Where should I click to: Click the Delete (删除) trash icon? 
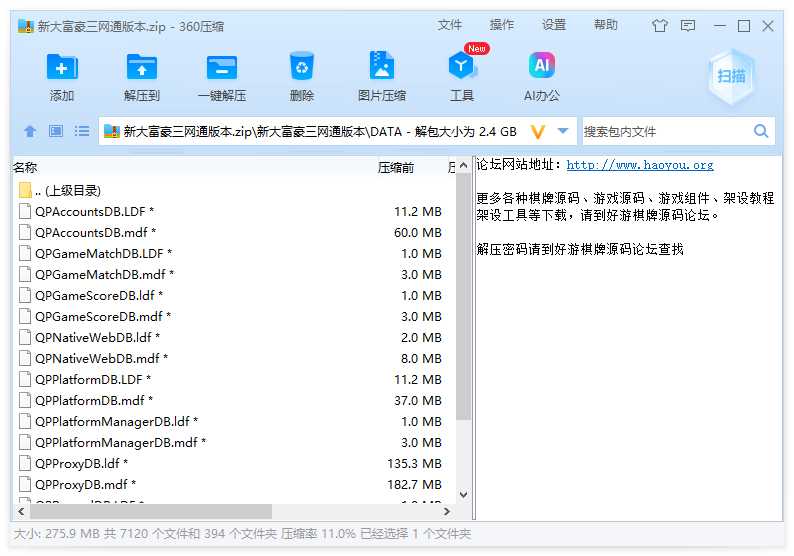click(x=302, y=66)
